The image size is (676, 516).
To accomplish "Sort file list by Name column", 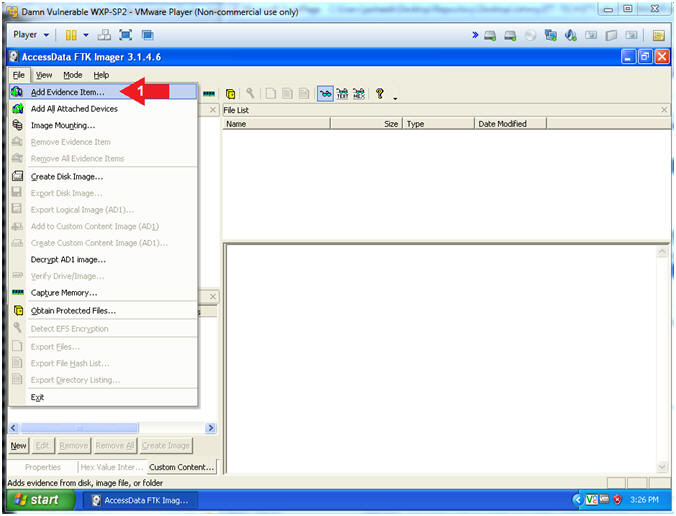I will [x=276, y=124].
